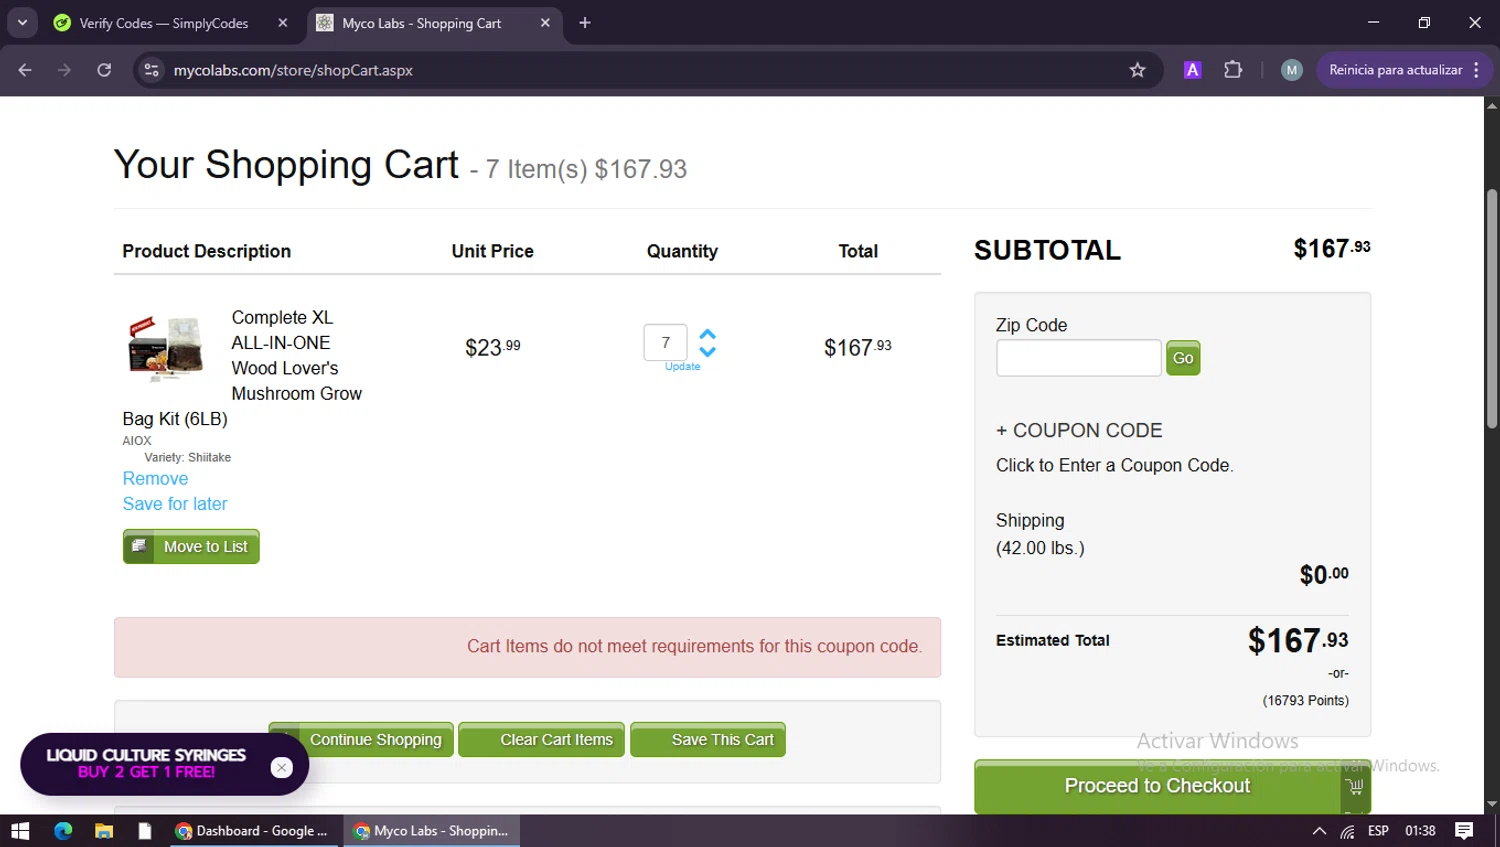Click Save for later link
The width and height of the screenshot is (1500, 847).
(175, 504)
